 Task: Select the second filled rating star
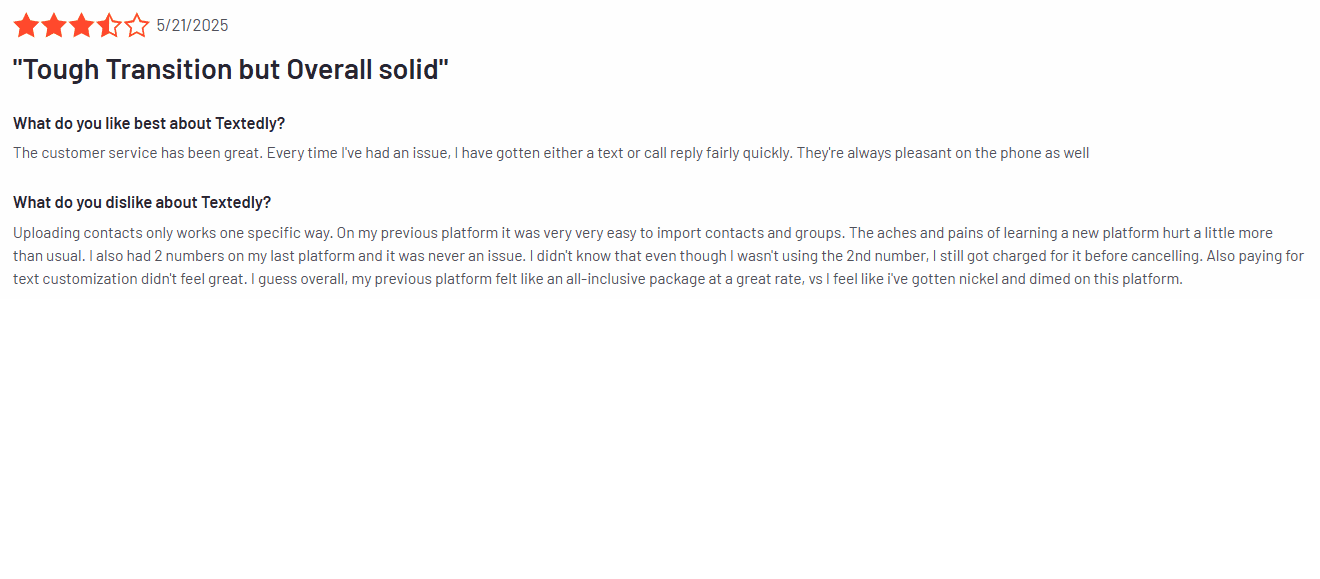coord(53,25)
